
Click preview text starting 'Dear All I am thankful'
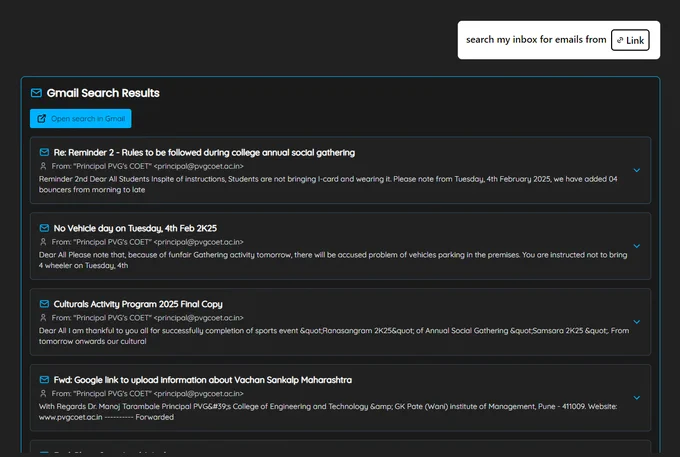coord(334,336)
